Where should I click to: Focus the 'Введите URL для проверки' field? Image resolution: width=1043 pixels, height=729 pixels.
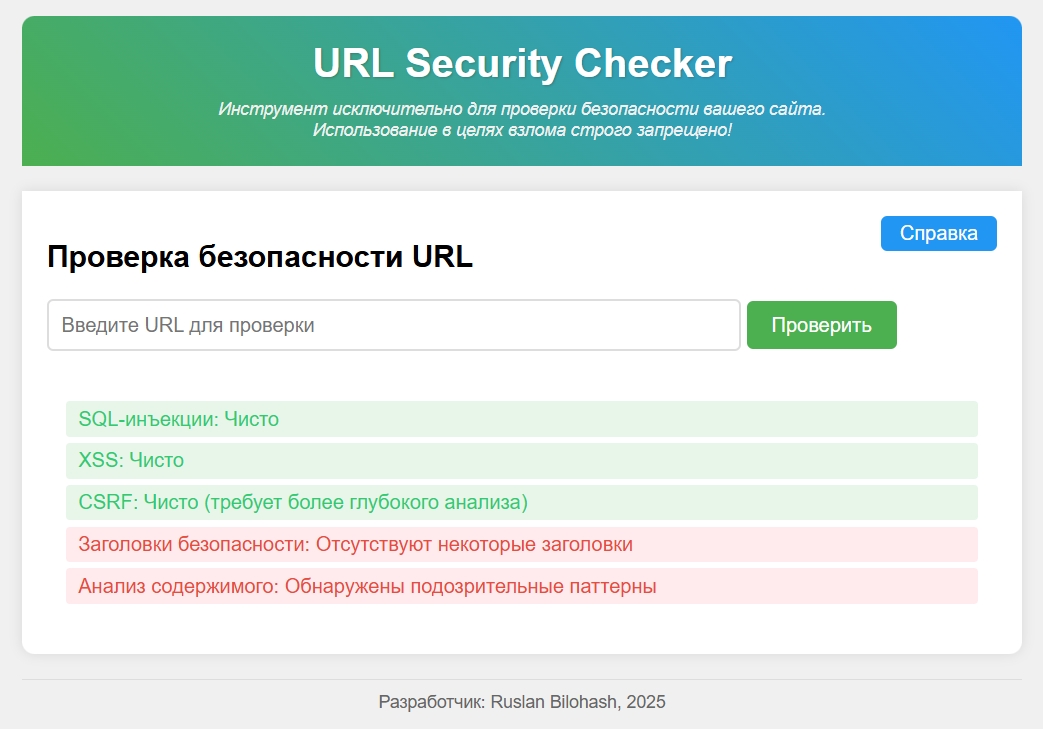tap(393, 325)
